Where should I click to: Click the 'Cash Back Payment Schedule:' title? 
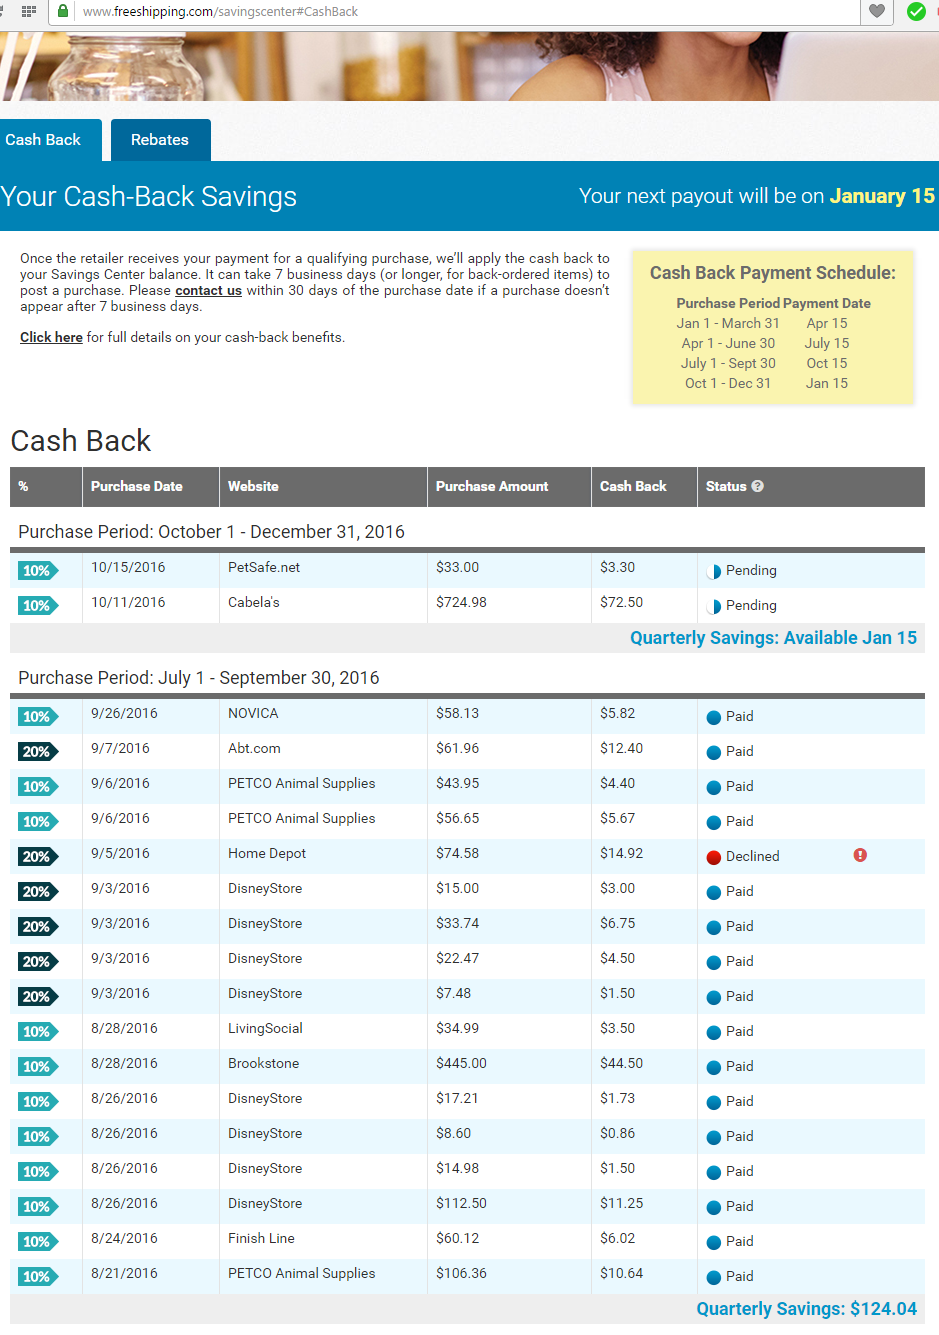[773, 273]
